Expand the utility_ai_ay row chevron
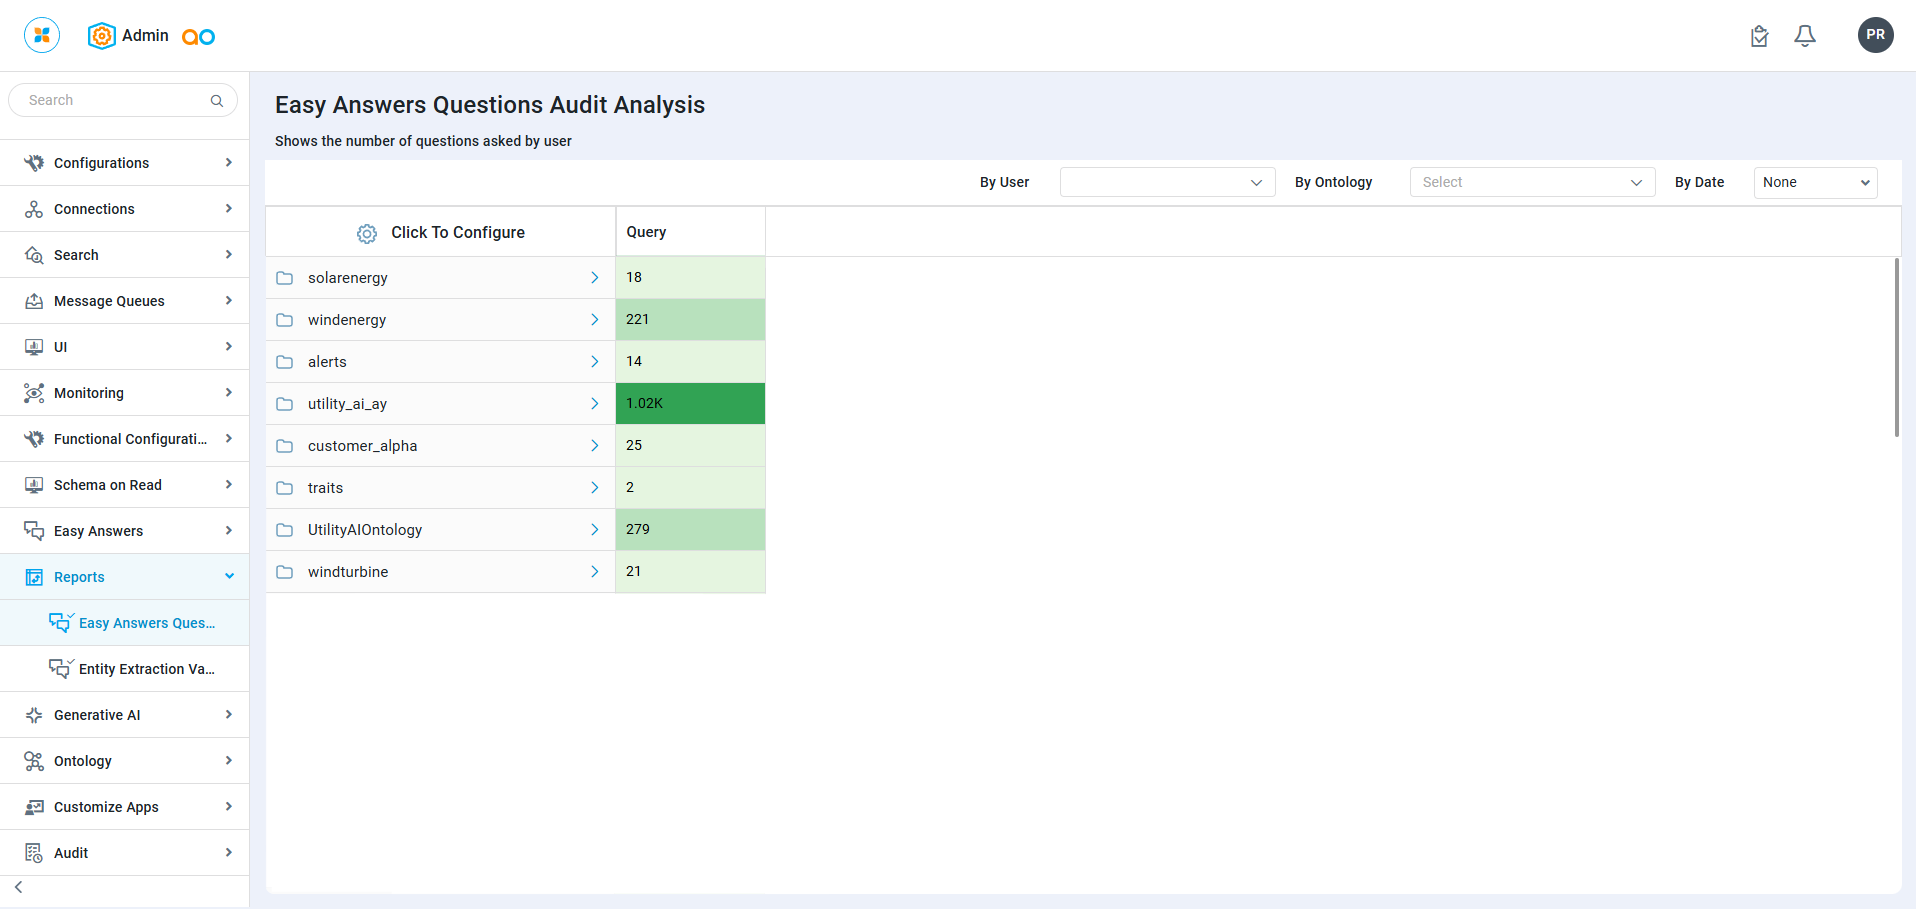 click(595, 404)
